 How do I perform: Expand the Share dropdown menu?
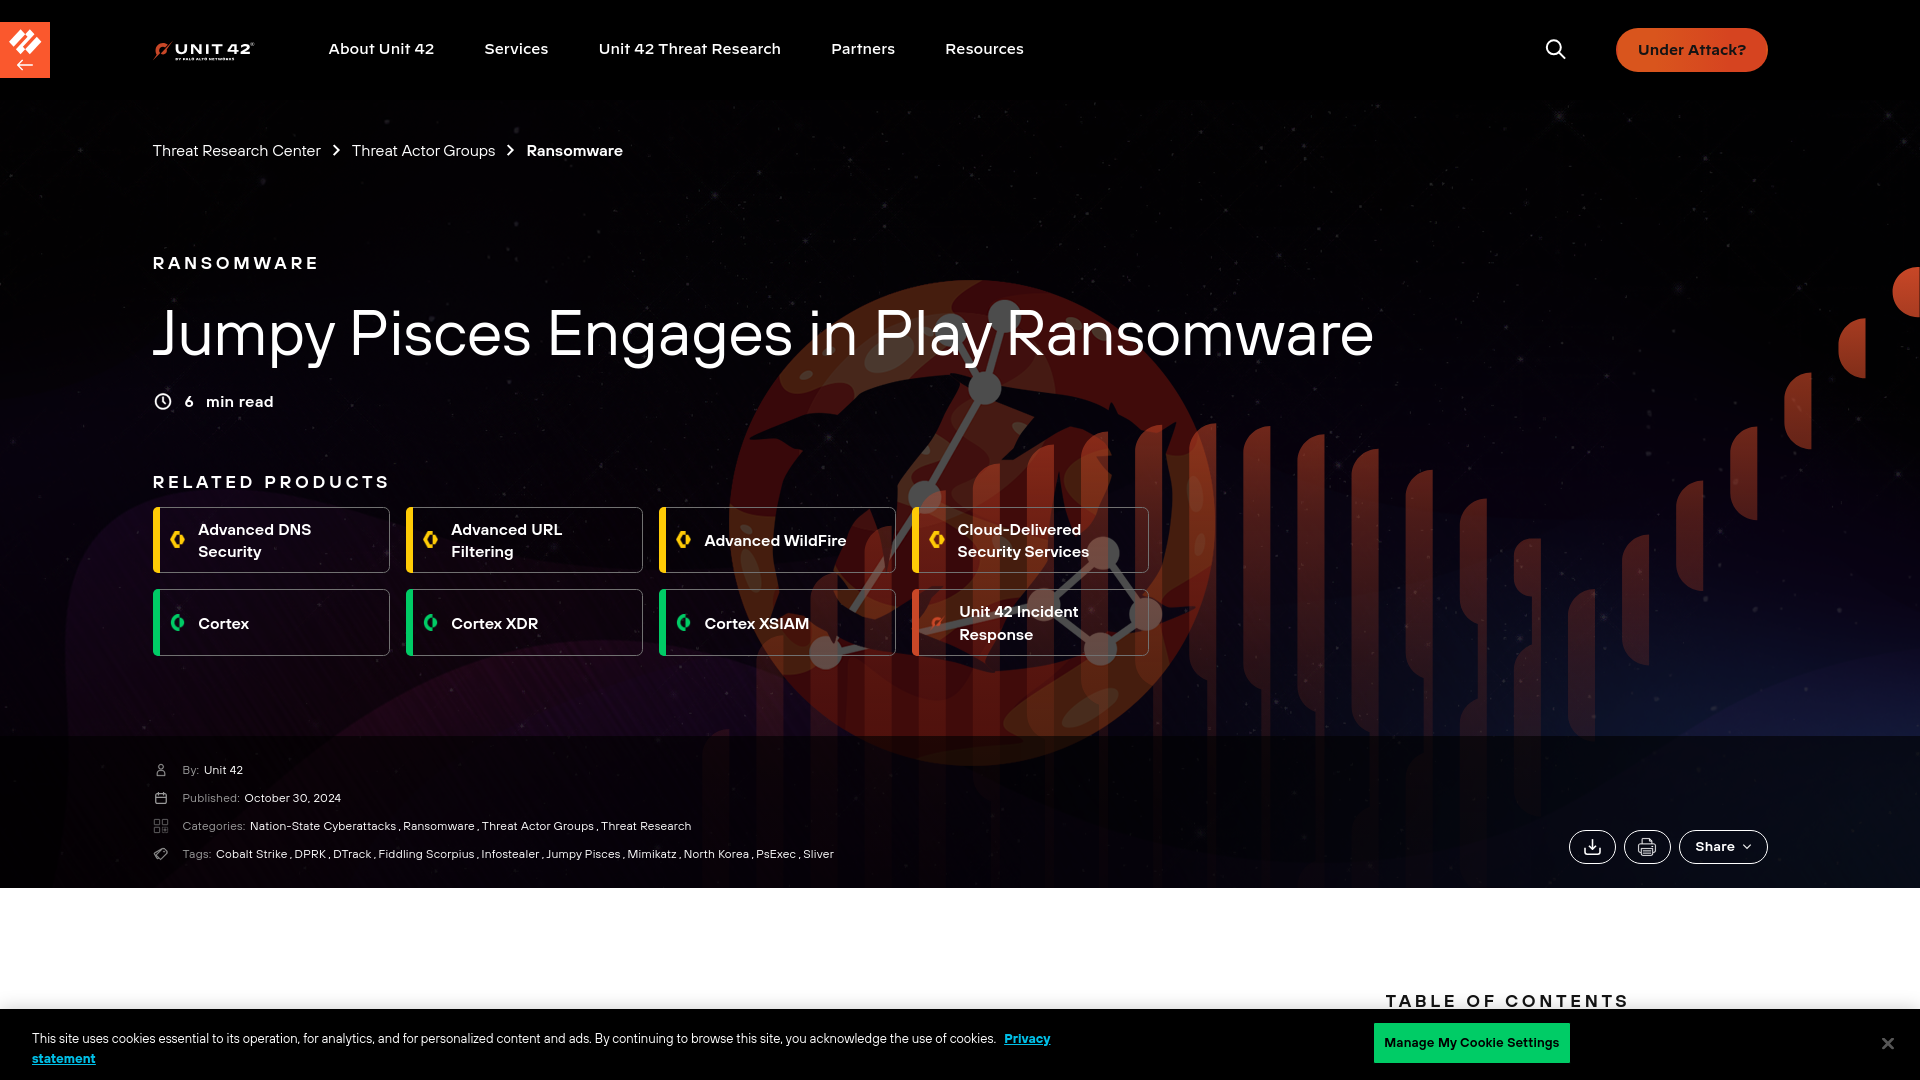tap(1724, 847)
